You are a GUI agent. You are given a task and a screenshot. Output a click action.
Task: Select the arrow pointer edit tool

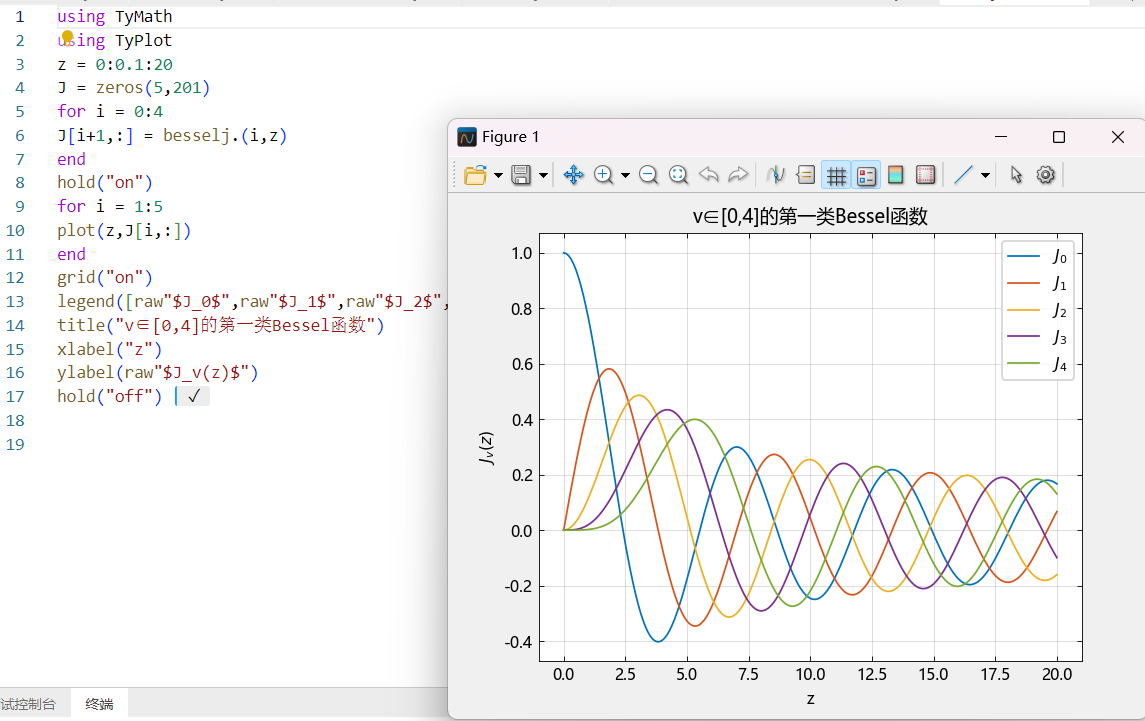pyautogui.click(x=1016, y=175)
